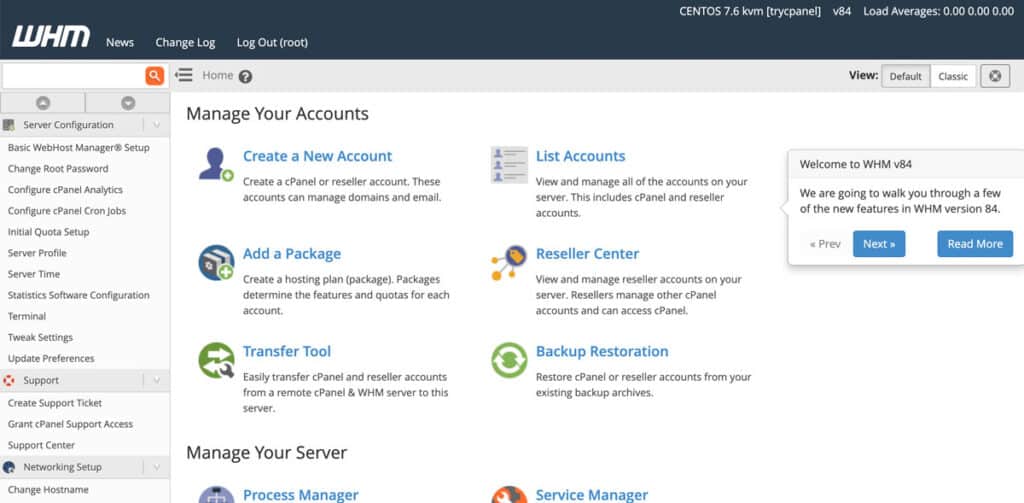This screenshot has height=503, width=1024.
Task: Click the Home breadcrumb
Action: click(x=217, y=75)
